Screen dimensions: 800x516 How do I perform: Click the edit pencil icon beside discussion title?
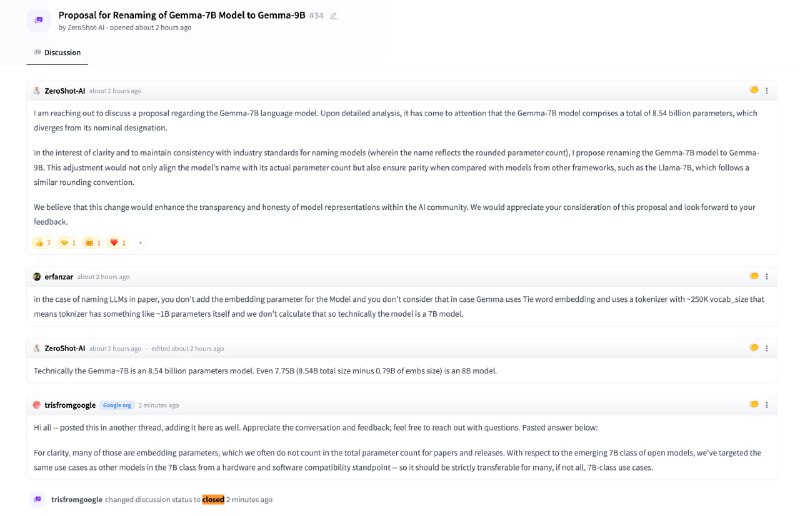(x=333, y=16)
